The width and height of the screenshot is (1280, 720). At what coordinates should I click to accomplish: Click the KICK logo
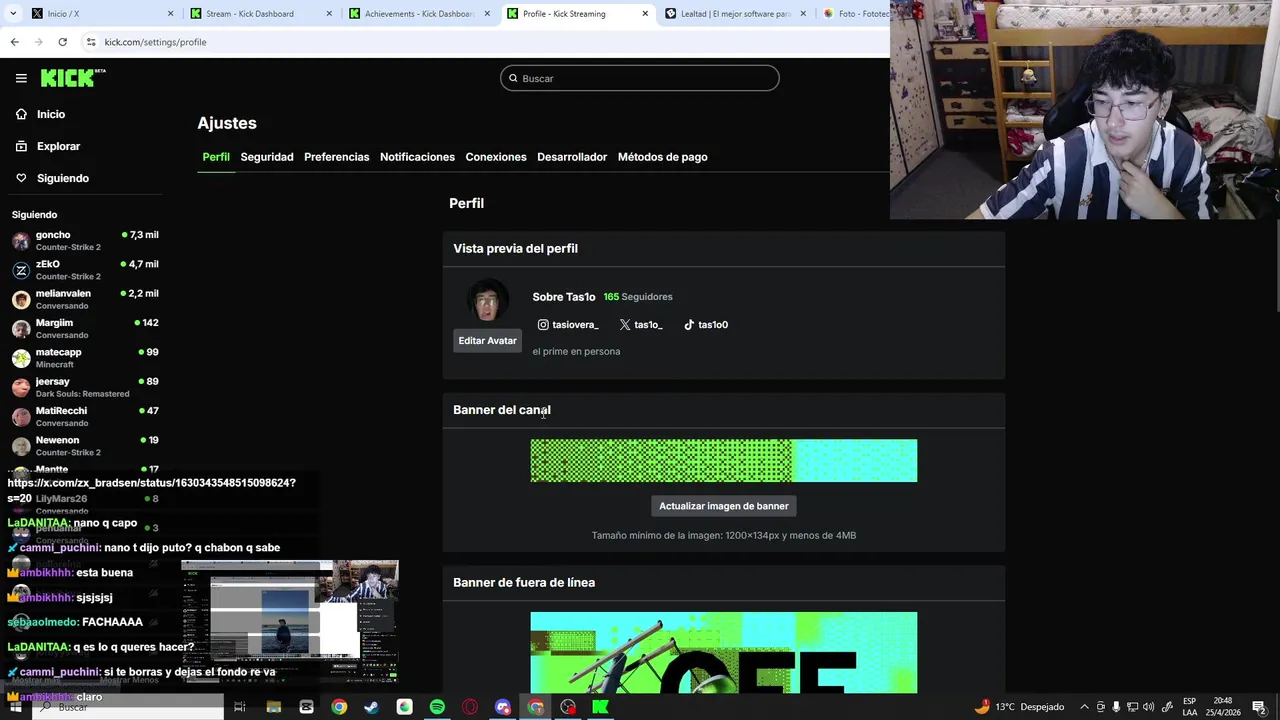pyautogui.click(x=72, y=78)
